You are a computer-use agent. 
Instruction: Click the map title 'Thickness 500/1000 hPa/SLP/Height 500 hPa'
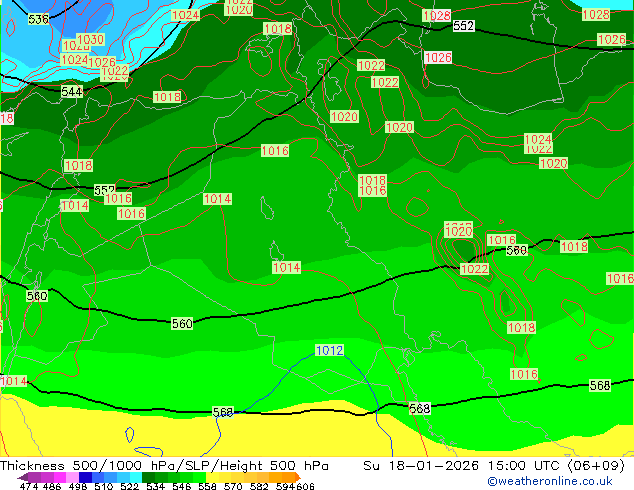click(x=164, y=465)
